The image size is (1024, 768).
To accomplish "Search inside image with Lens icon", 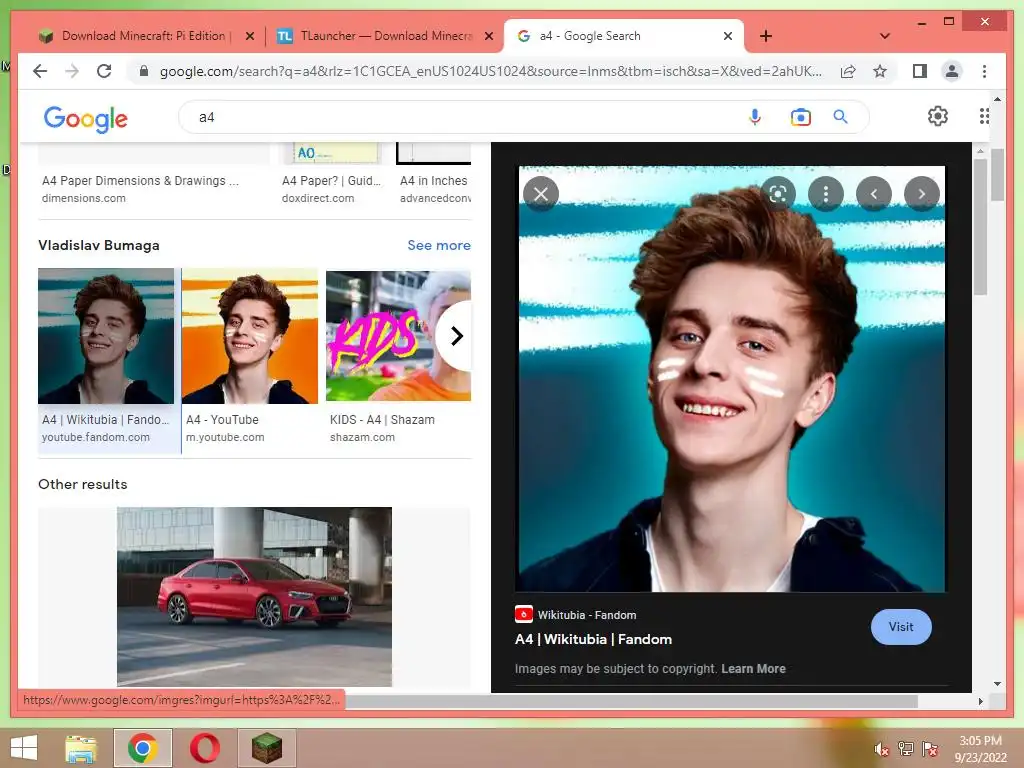I will pos(778,194).
